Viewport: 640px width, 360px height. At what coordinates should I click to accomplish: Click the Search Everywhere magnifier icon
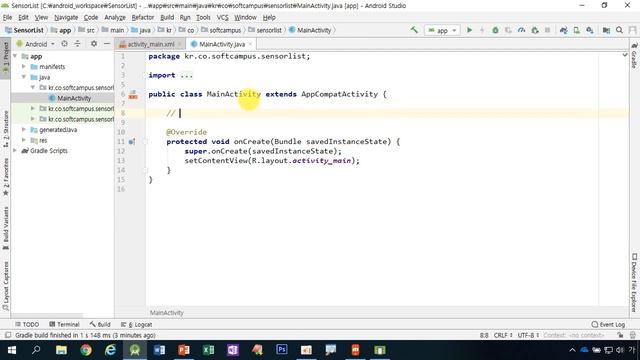pyautogui.click(x=620, y=30)
